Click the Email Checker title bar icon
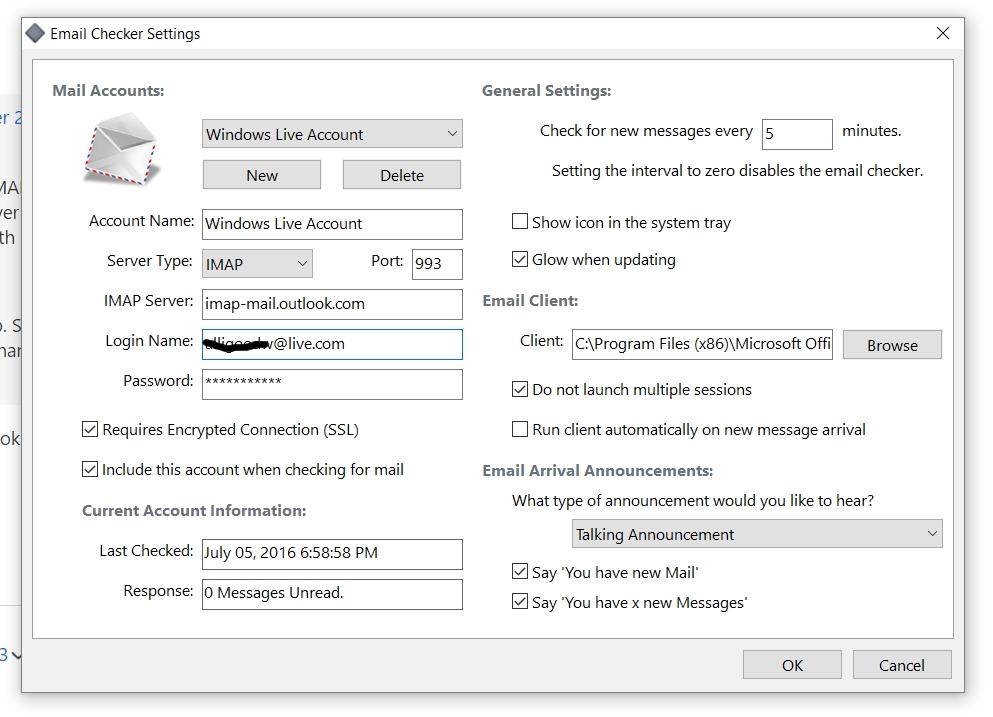Screen dimensions: 993x717 point(36,33)
